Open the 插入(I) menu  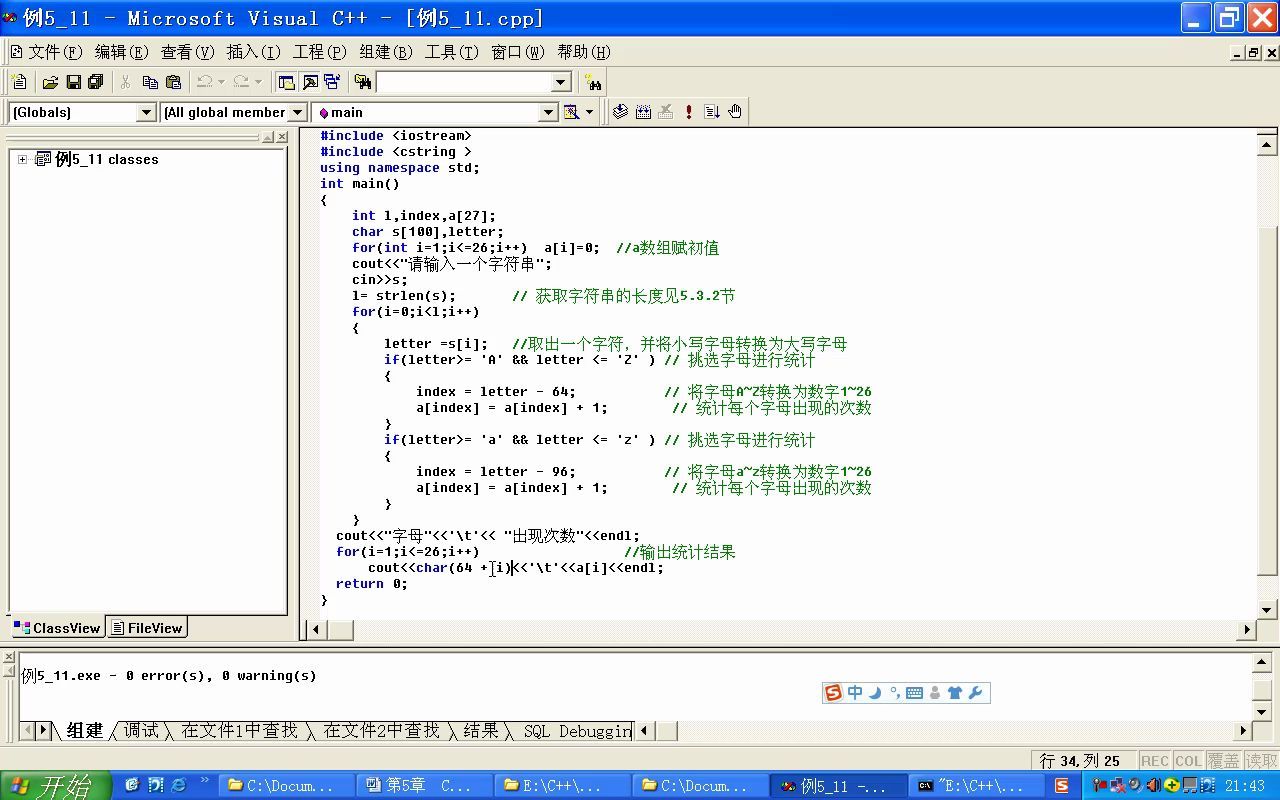pyautogui.click(x=253, y=52)
